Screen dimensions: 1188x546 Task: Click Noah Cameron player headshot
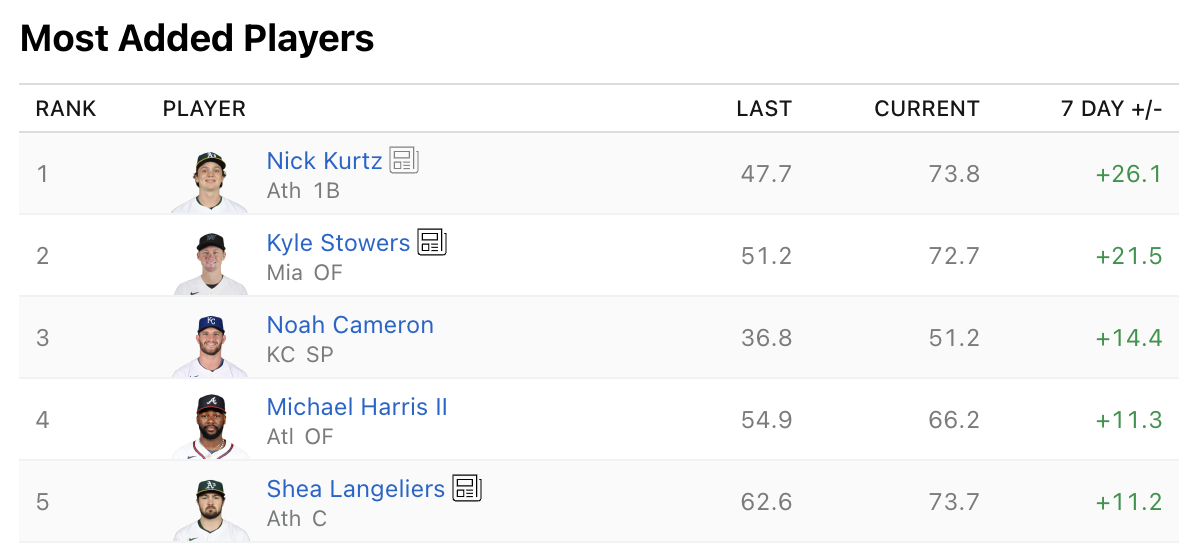pyautogui.click(x=210, y=344)
